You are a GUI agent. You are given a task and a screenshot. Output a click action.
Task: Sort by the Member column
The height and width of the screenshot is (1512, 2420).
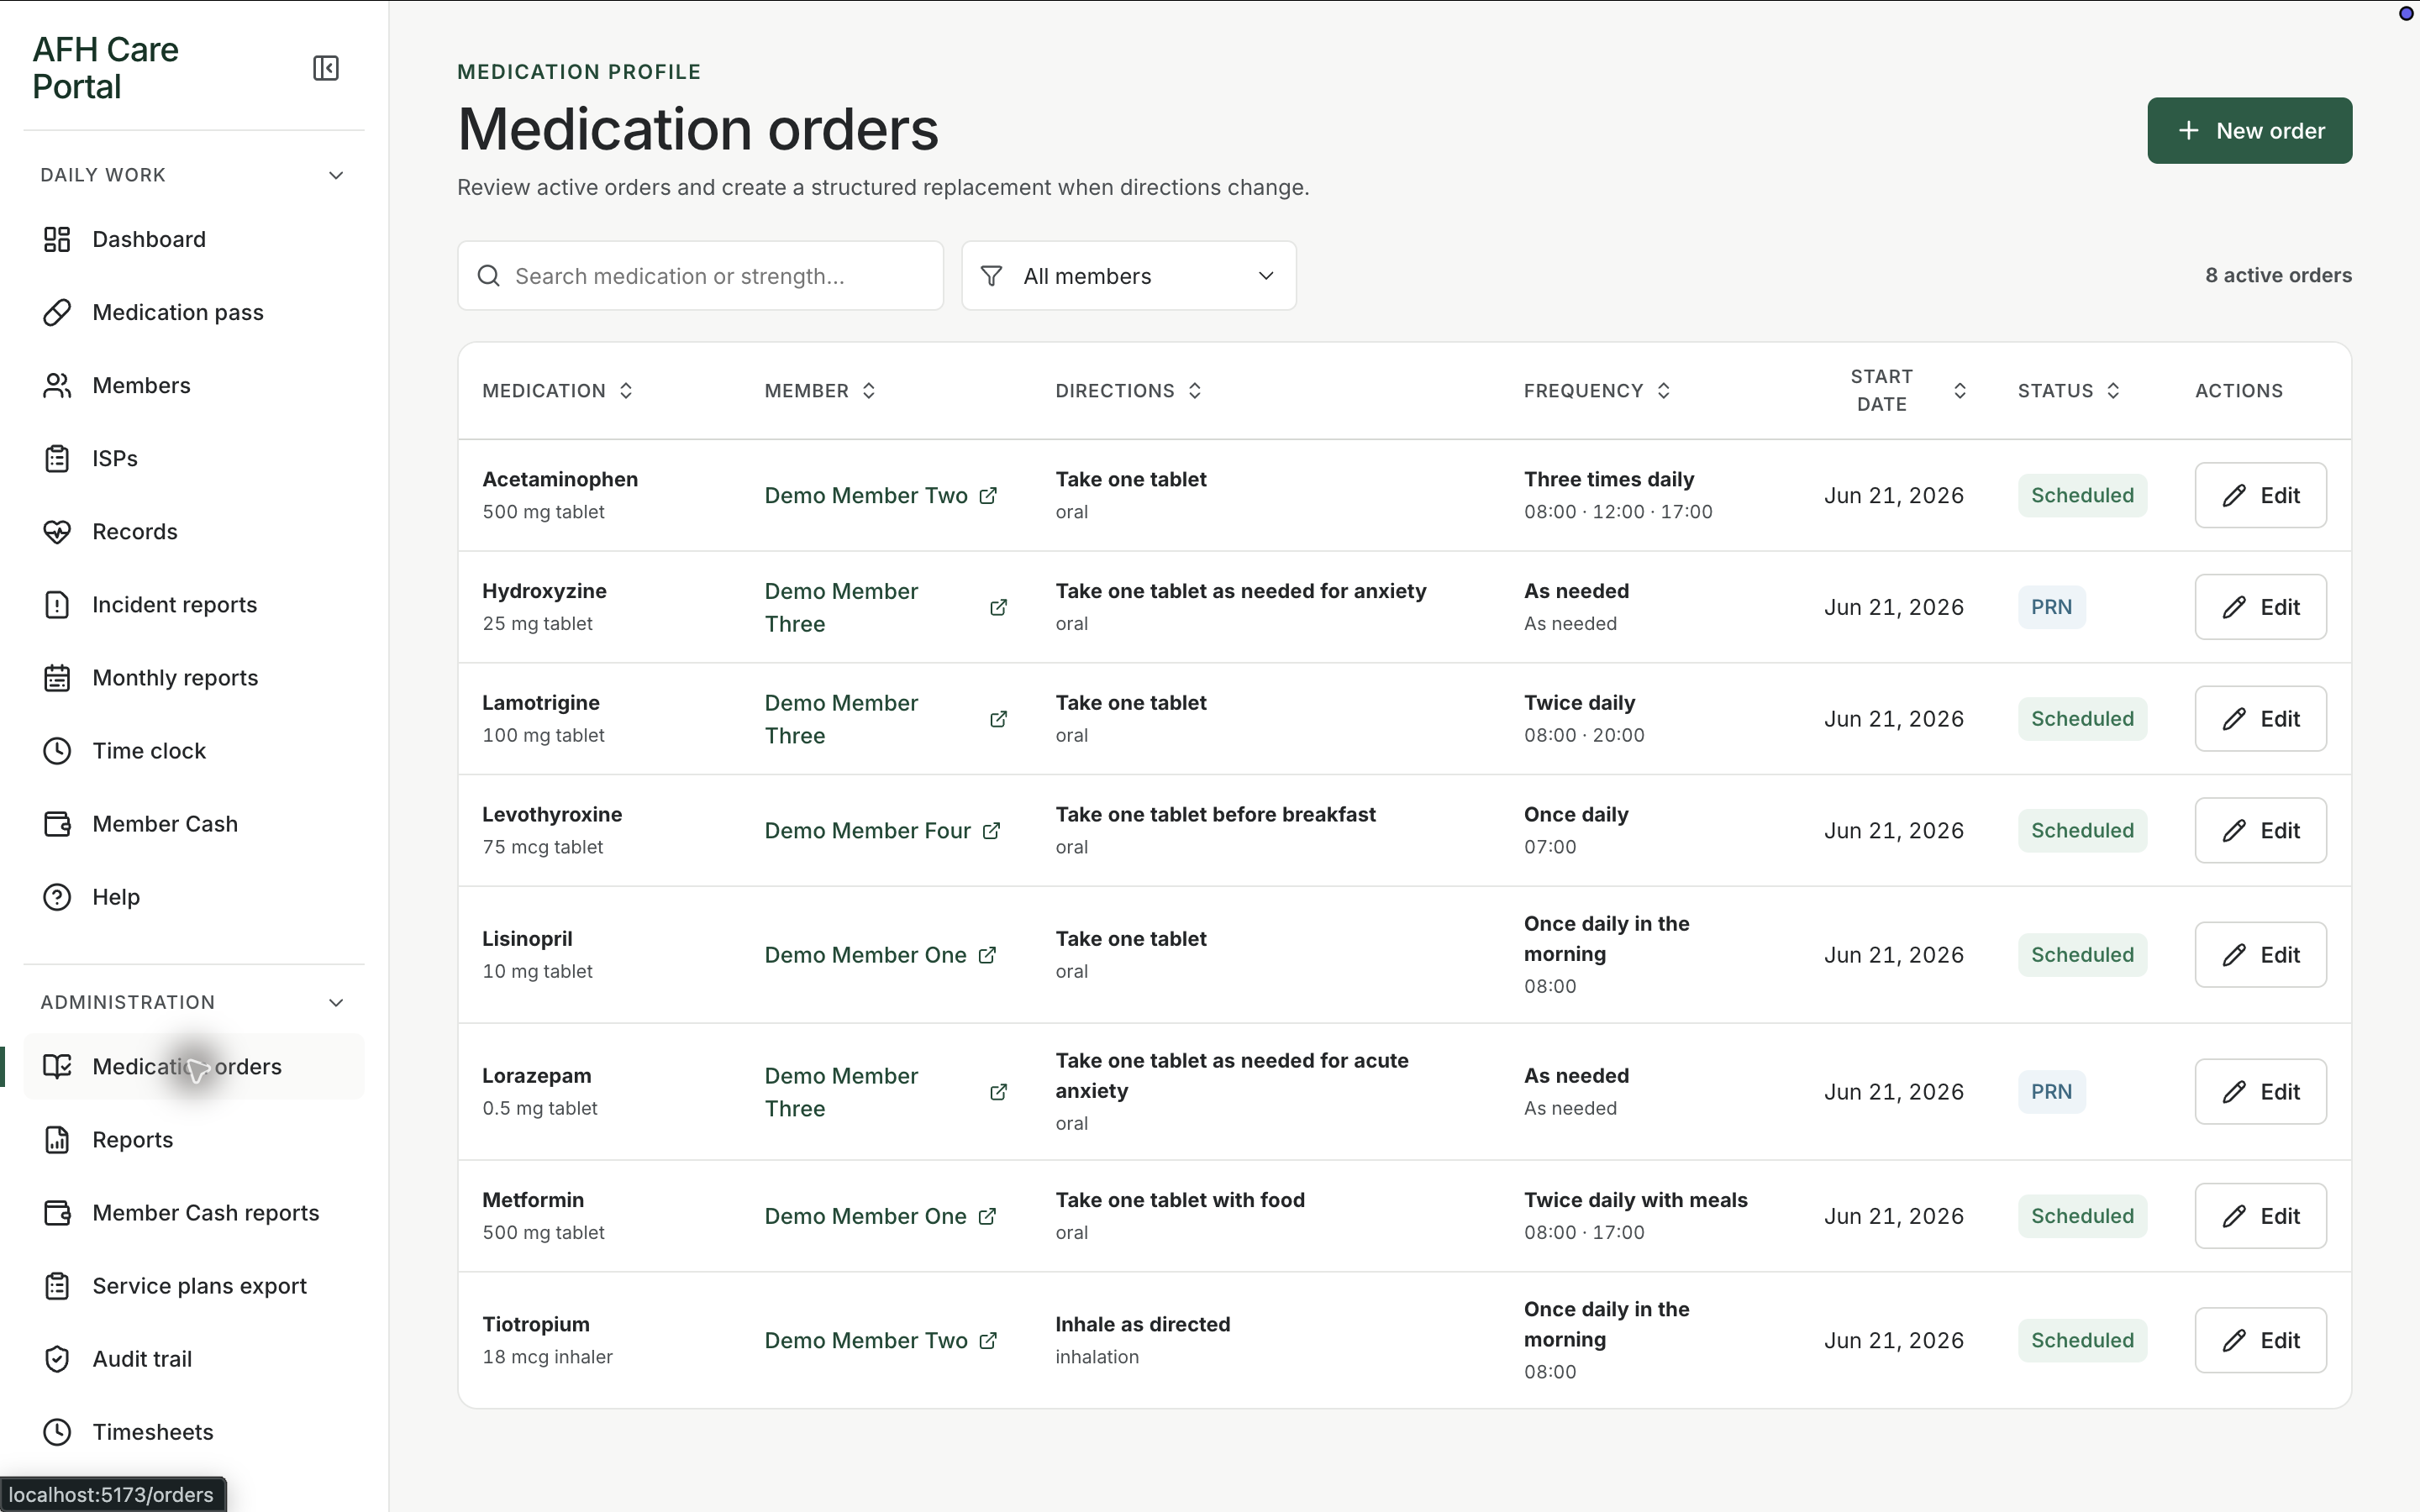pos(820,391)
